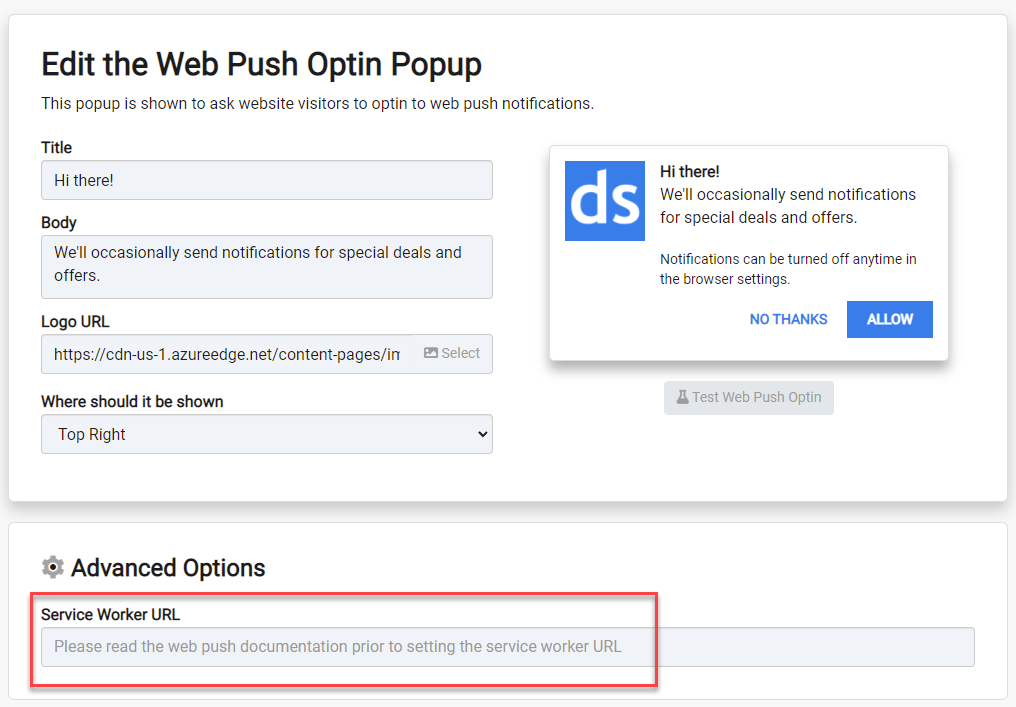1016x707 pixels.
Task: Click into the Body text area
Action: pyautogui.click(x=267, y=267)
